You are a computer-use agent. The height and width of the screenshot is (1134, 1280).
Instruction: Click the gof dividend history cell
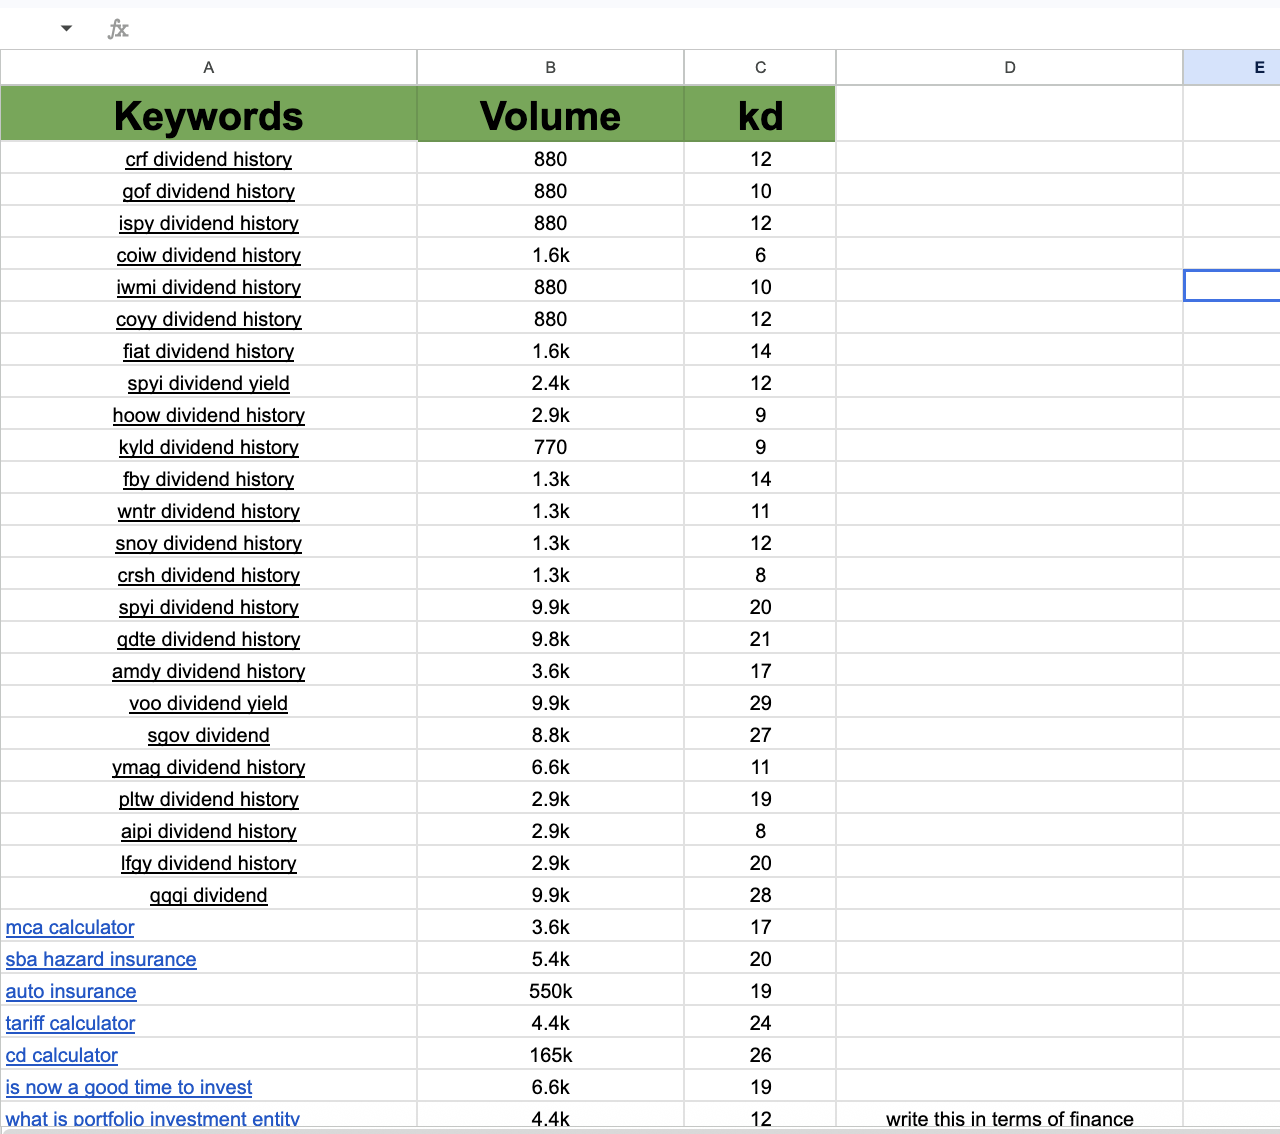point(209,191)
